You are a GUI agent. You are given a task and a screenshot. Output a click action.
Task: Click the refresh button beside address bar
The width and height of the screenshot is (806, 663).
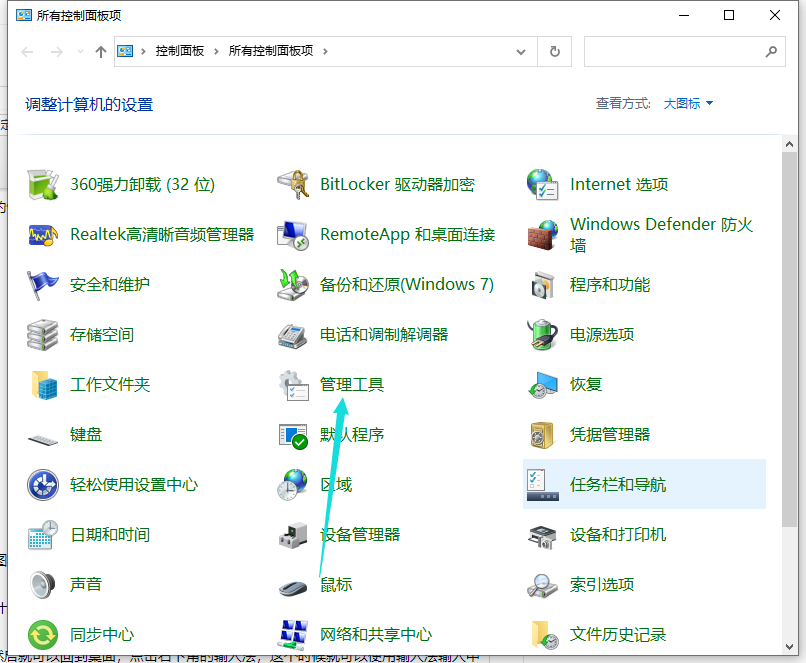pyautogui.click(x=555, y=51)
